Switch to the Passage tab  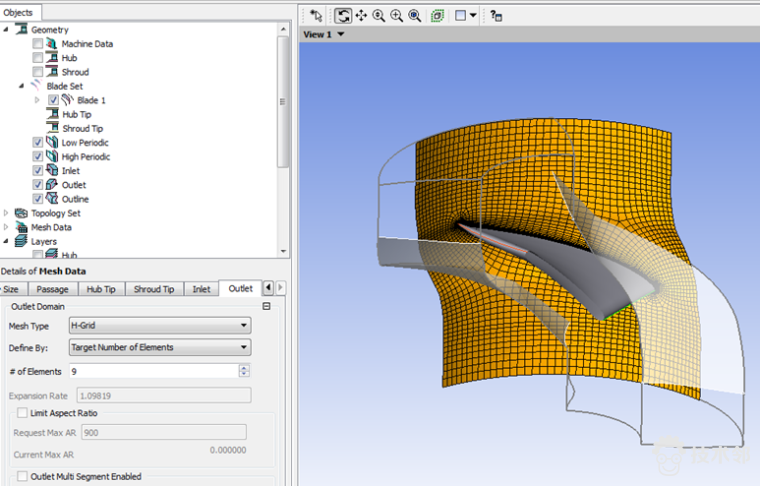[52, 289]
